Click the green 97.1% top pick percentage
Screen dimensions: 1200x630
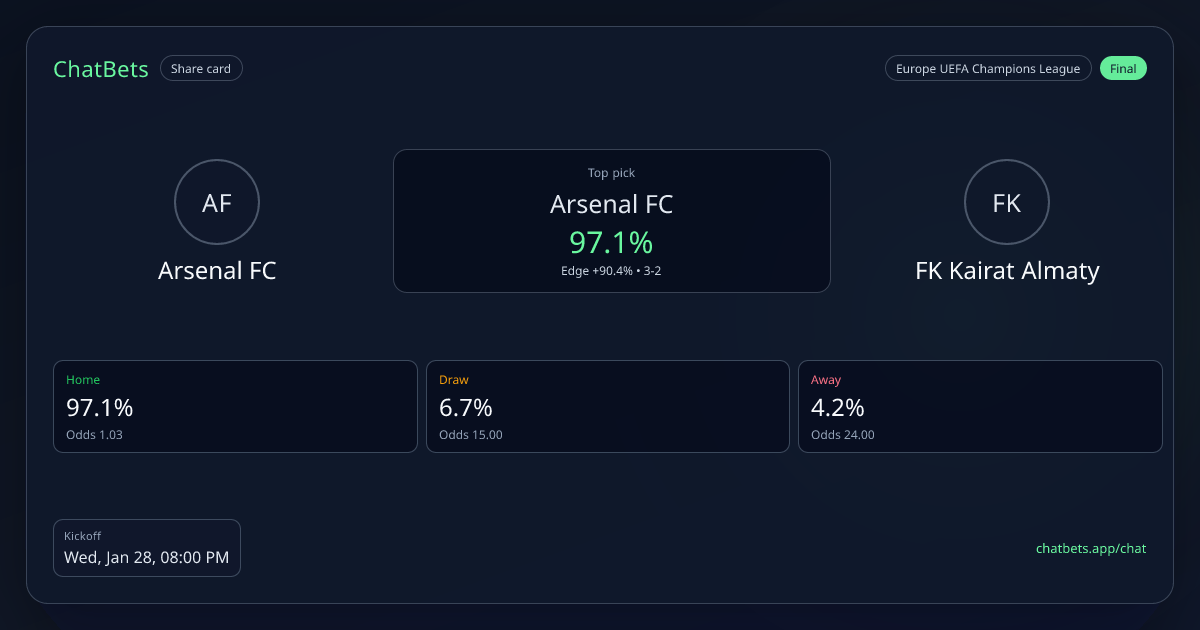pos(611,242)
